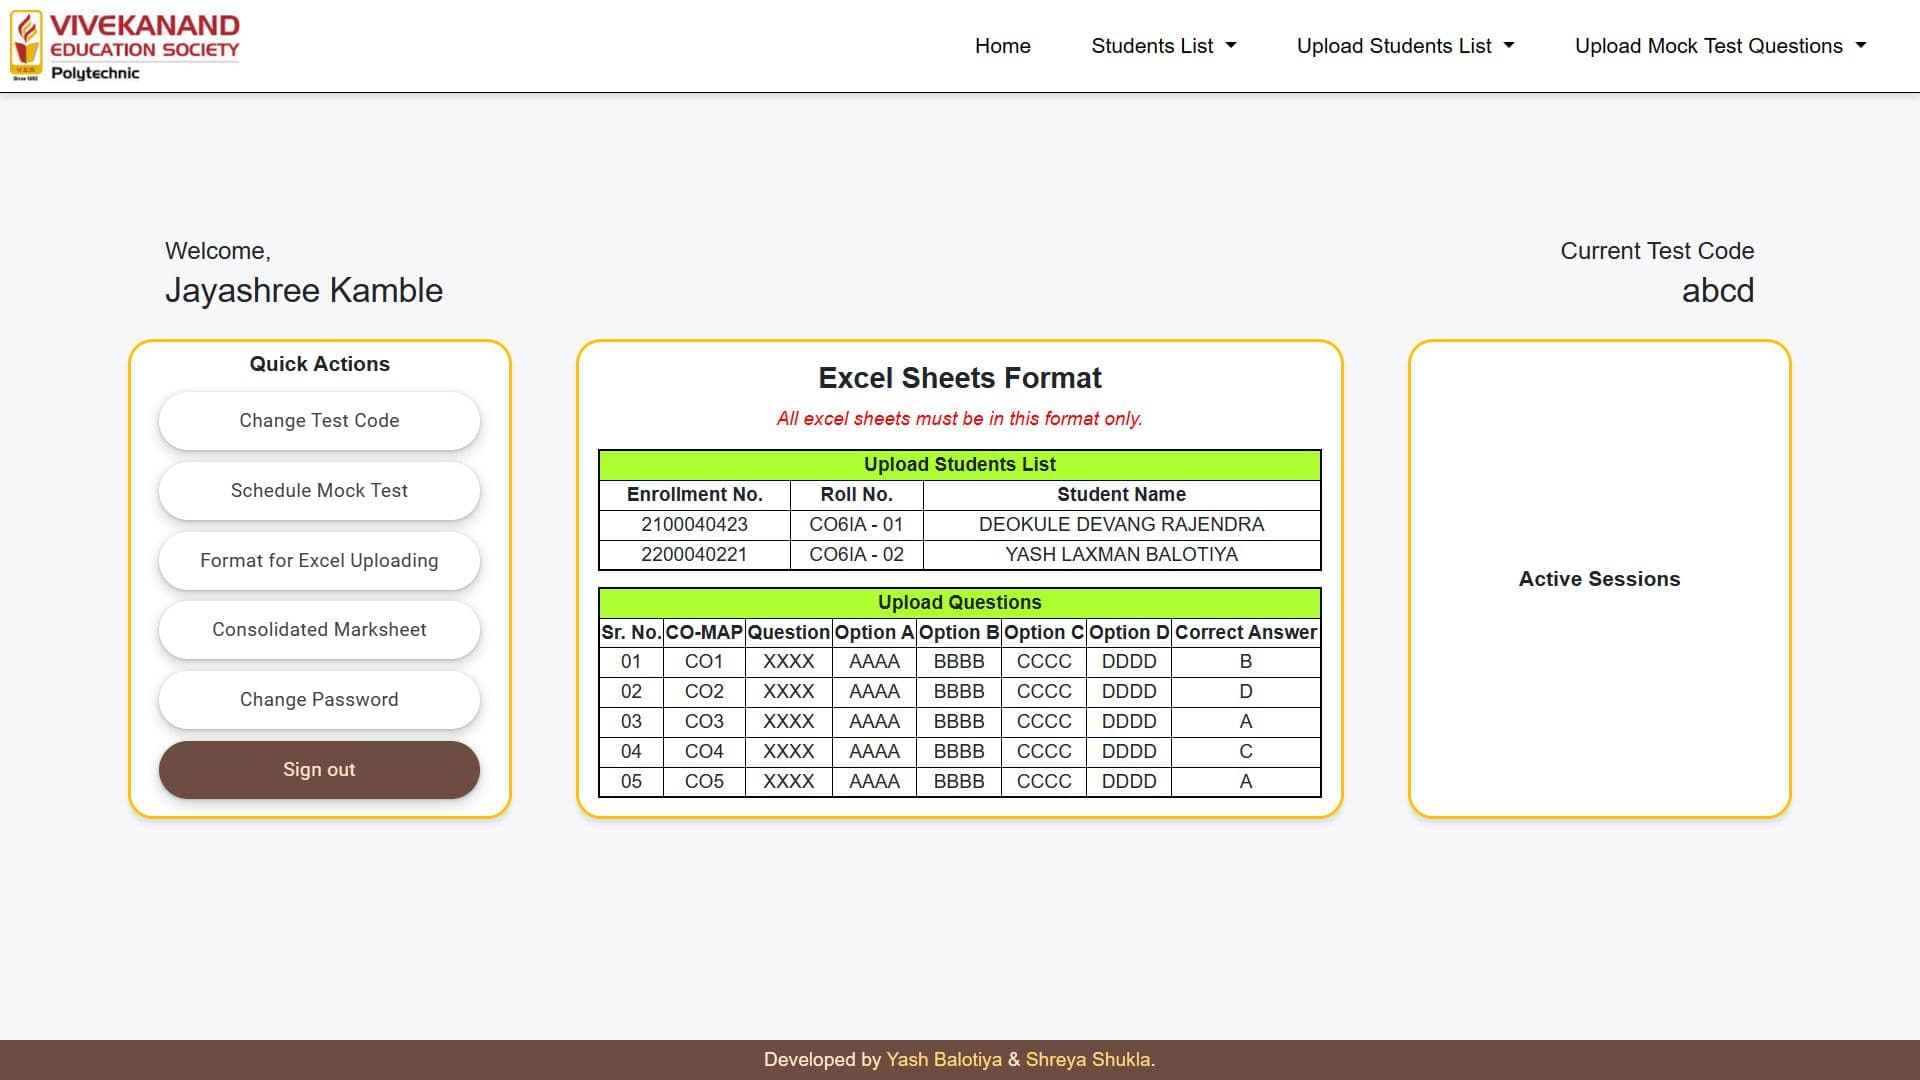Select the Upload Students List table header
Viewport: 1920px width, 1080px height.
click(959, 464)
